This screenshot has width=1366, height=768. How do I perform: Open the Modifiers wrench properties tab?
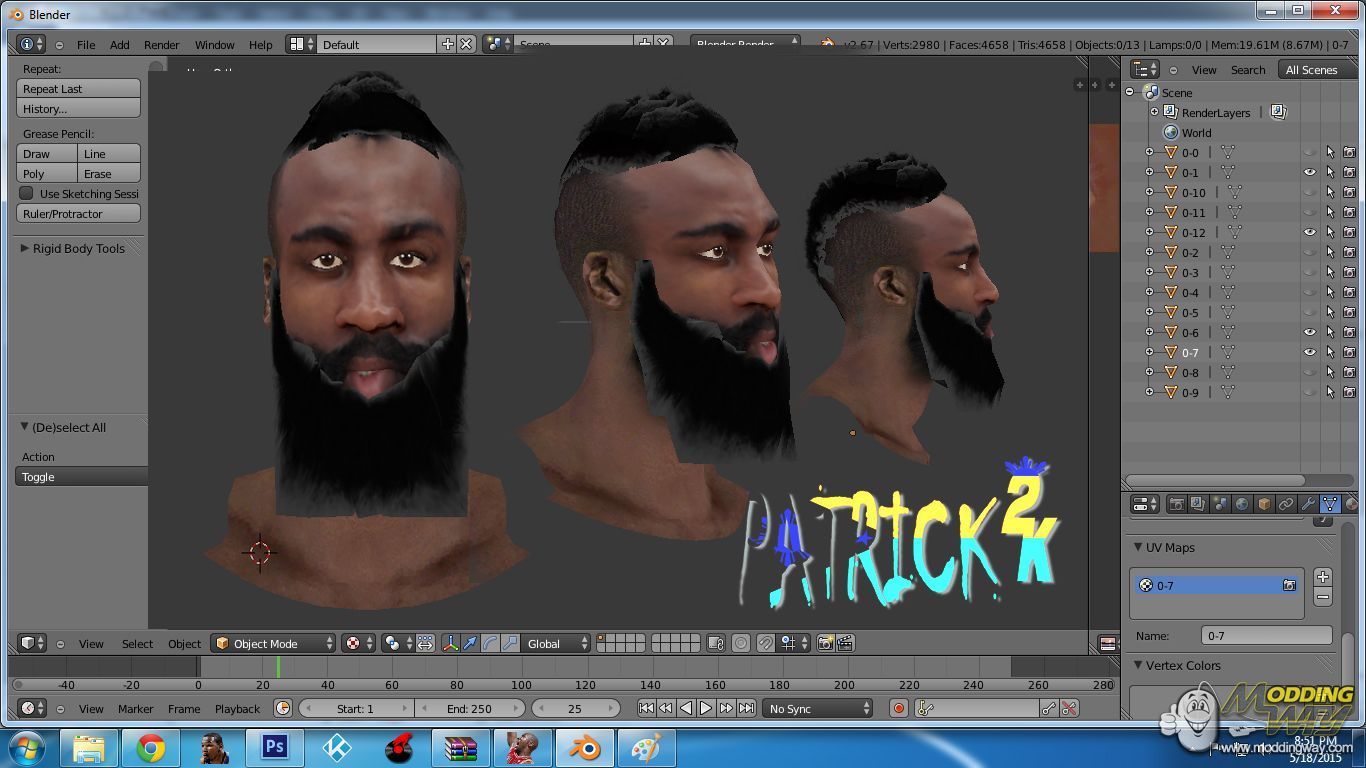(1308, 505)
